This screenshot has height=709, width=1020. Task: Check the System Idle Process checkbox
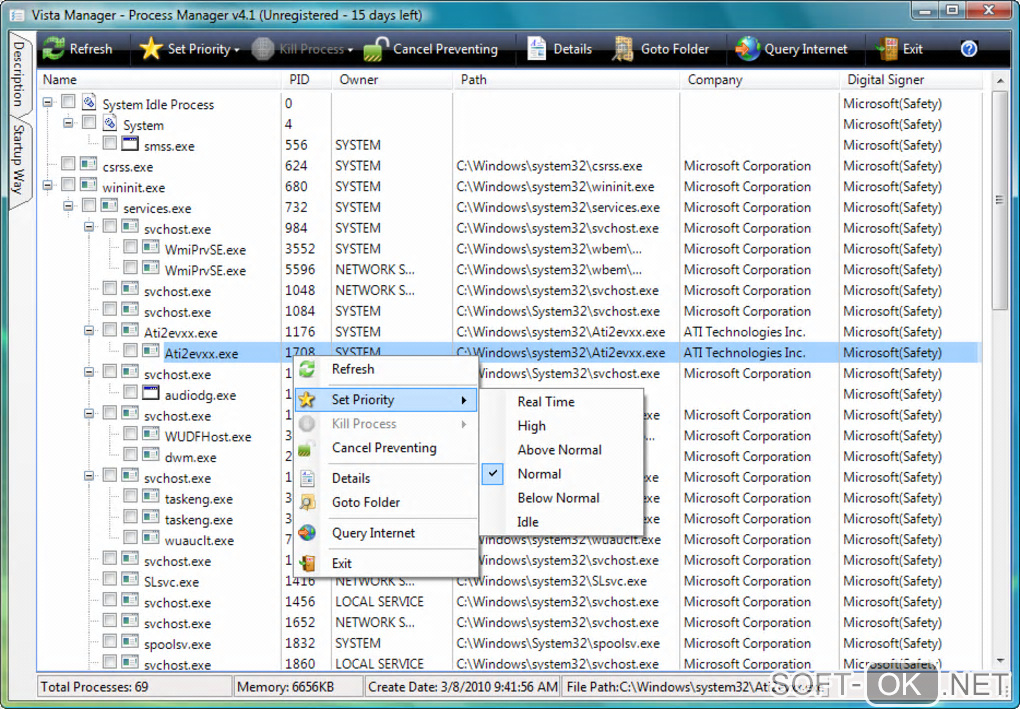click(x=68, y=101)
